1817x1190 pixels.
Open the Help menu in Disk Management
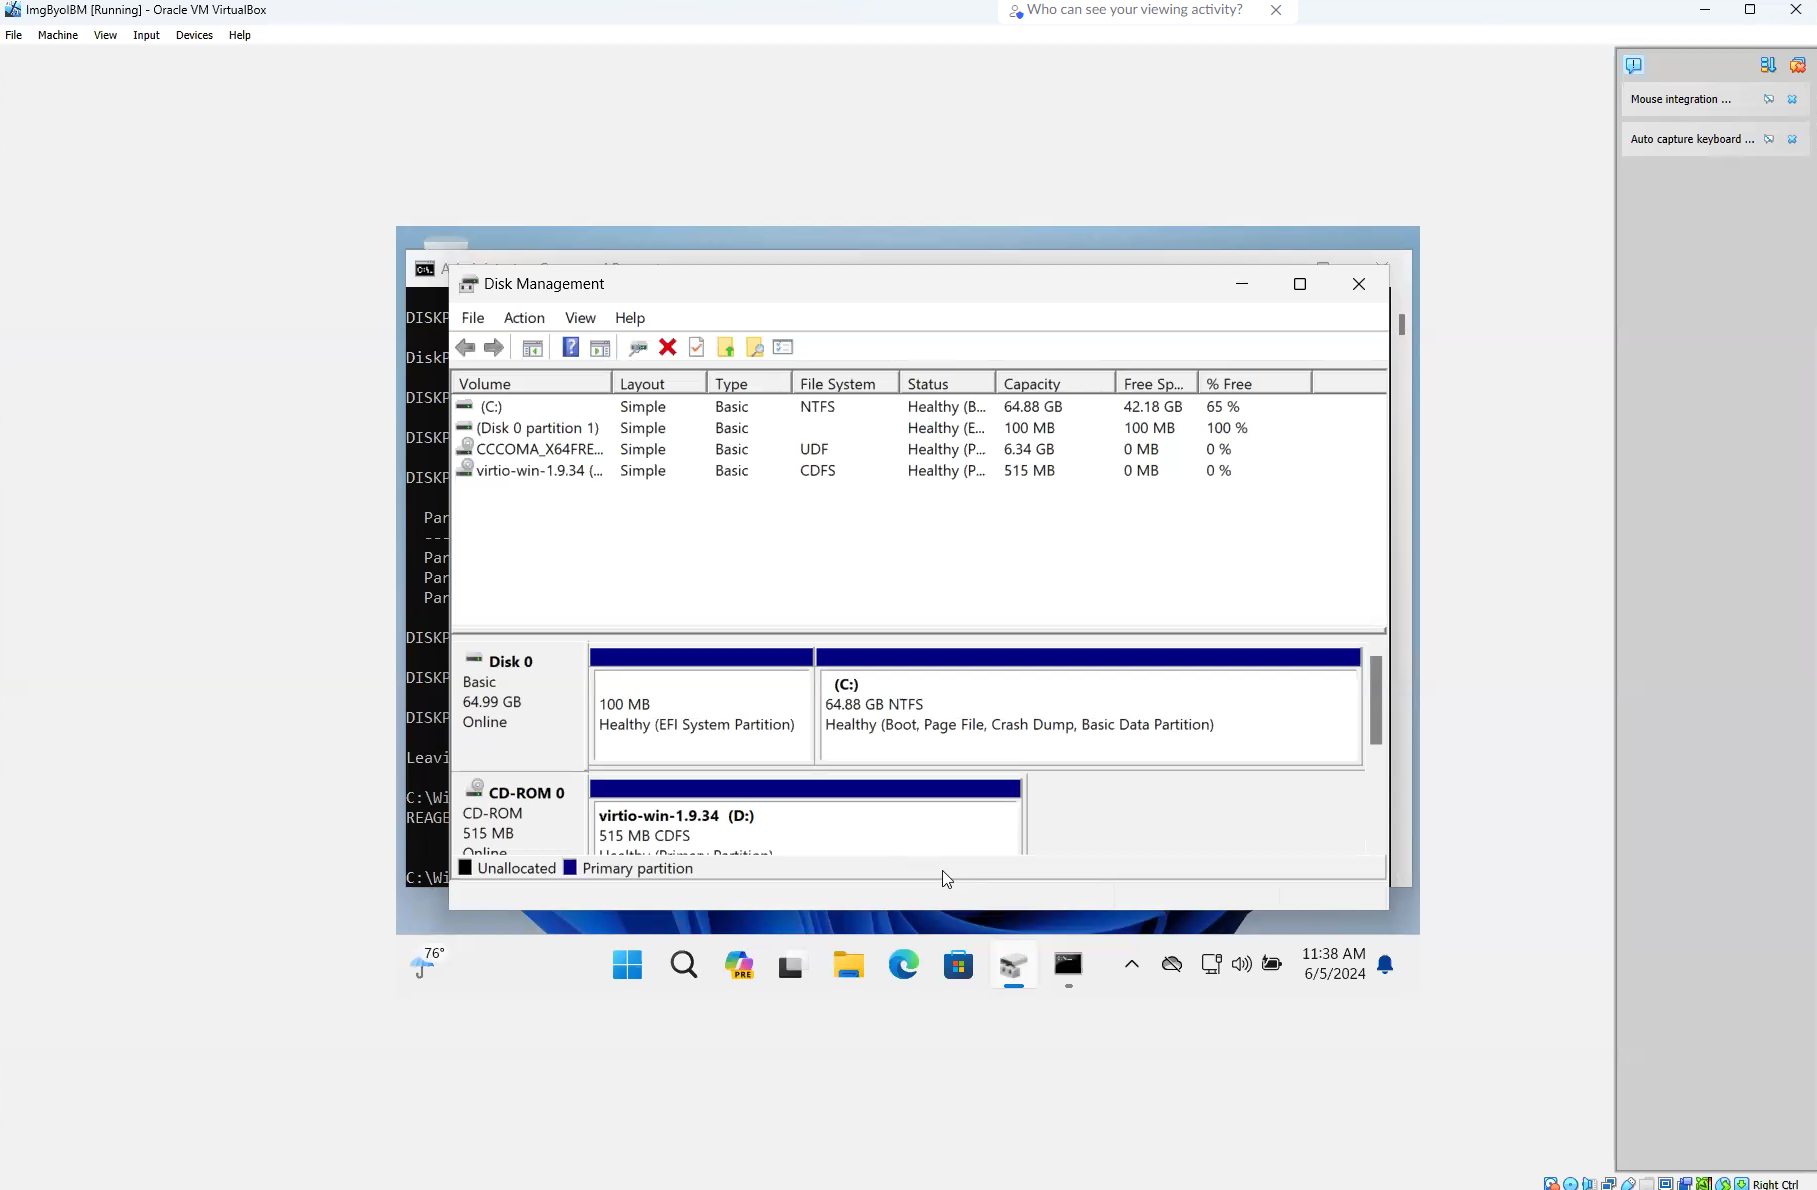pos(630,318)
